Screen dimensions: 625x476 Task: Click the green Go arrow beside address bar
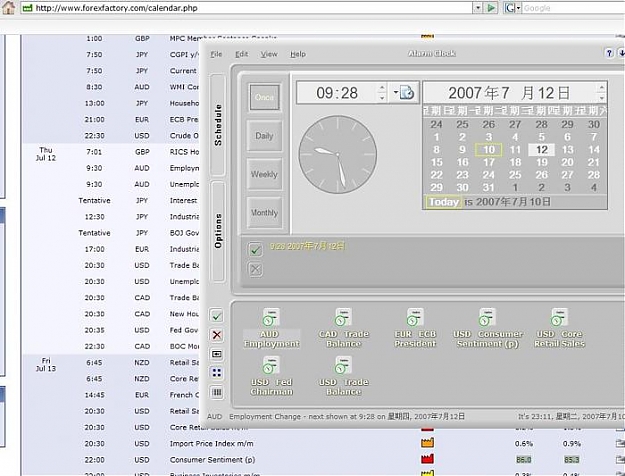coord(491,8)
